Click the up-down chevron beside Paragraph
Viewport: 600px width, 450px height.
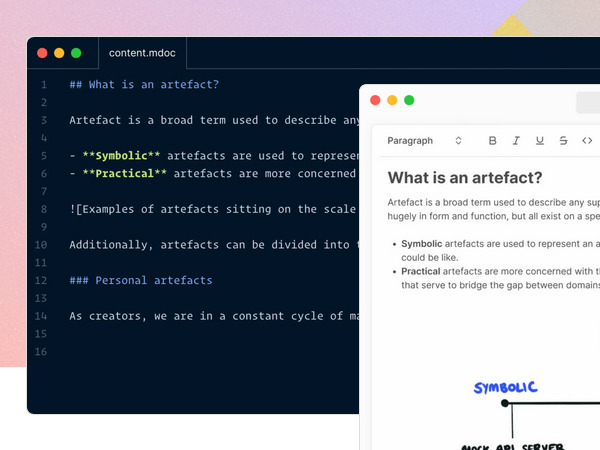point(458,141)
